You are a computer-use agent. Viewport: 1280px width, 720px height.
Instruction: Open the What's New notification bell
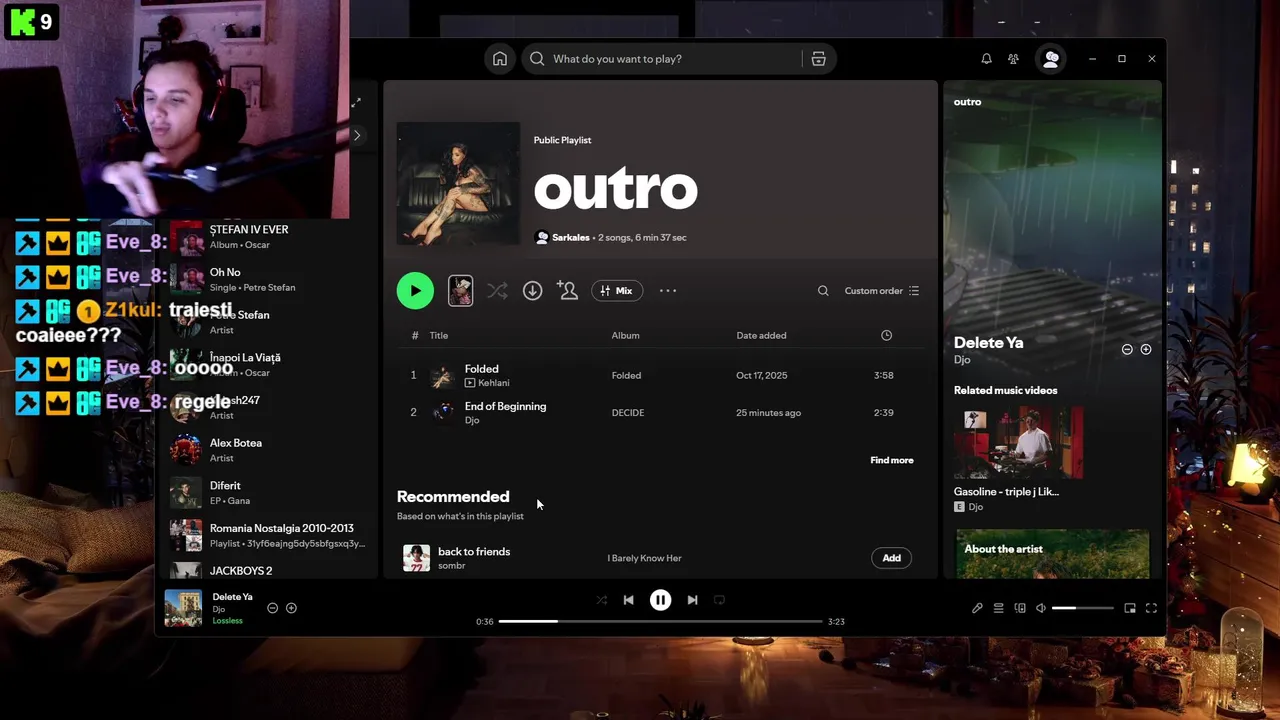[x=986, y=59]
